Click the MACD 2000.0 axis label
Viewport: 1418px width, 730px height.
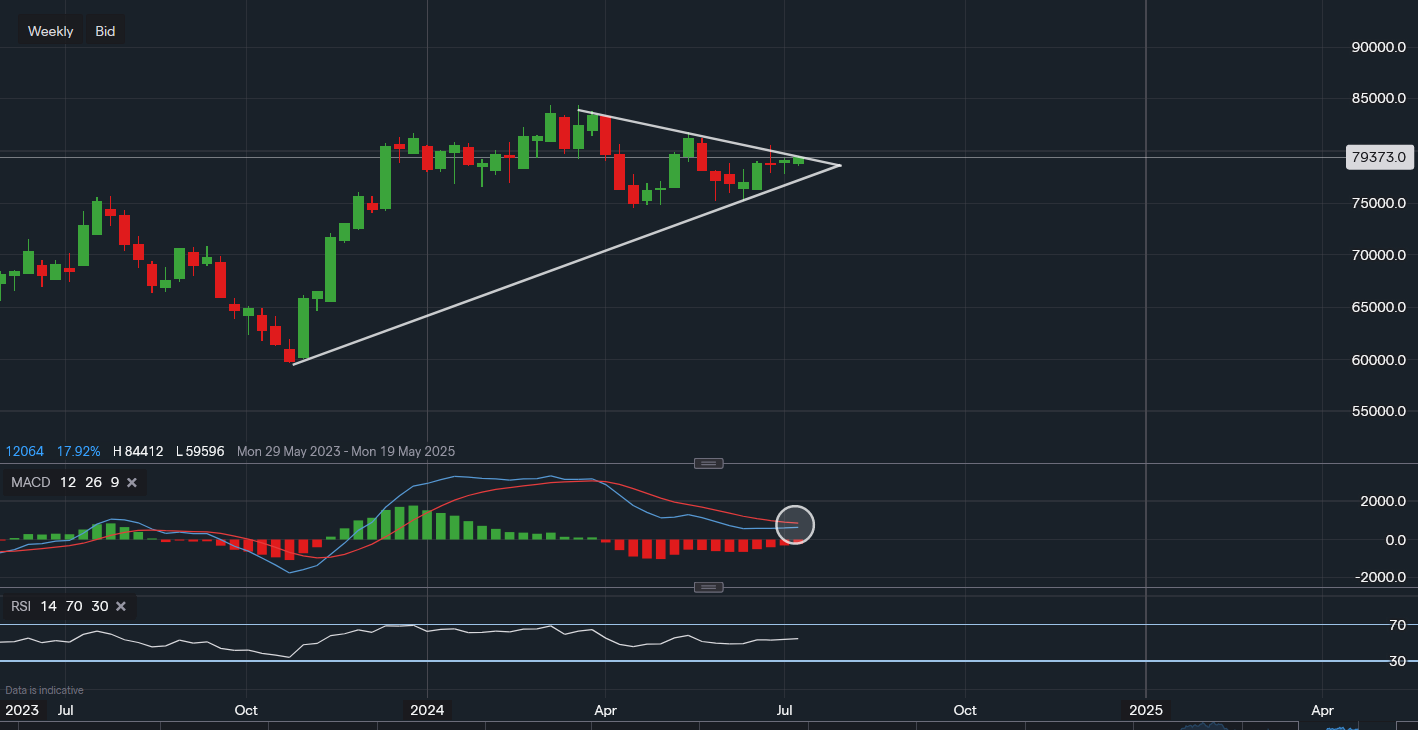click(x=1382, y=501)
